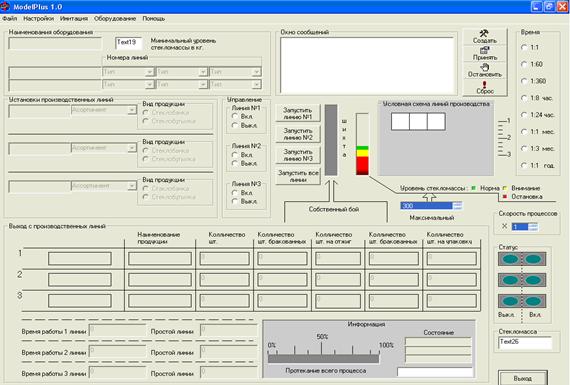Image resolution: width=570 pixels, height=385 pixels.
Task: Click the row 3 right status indicator
Action: 534,301
